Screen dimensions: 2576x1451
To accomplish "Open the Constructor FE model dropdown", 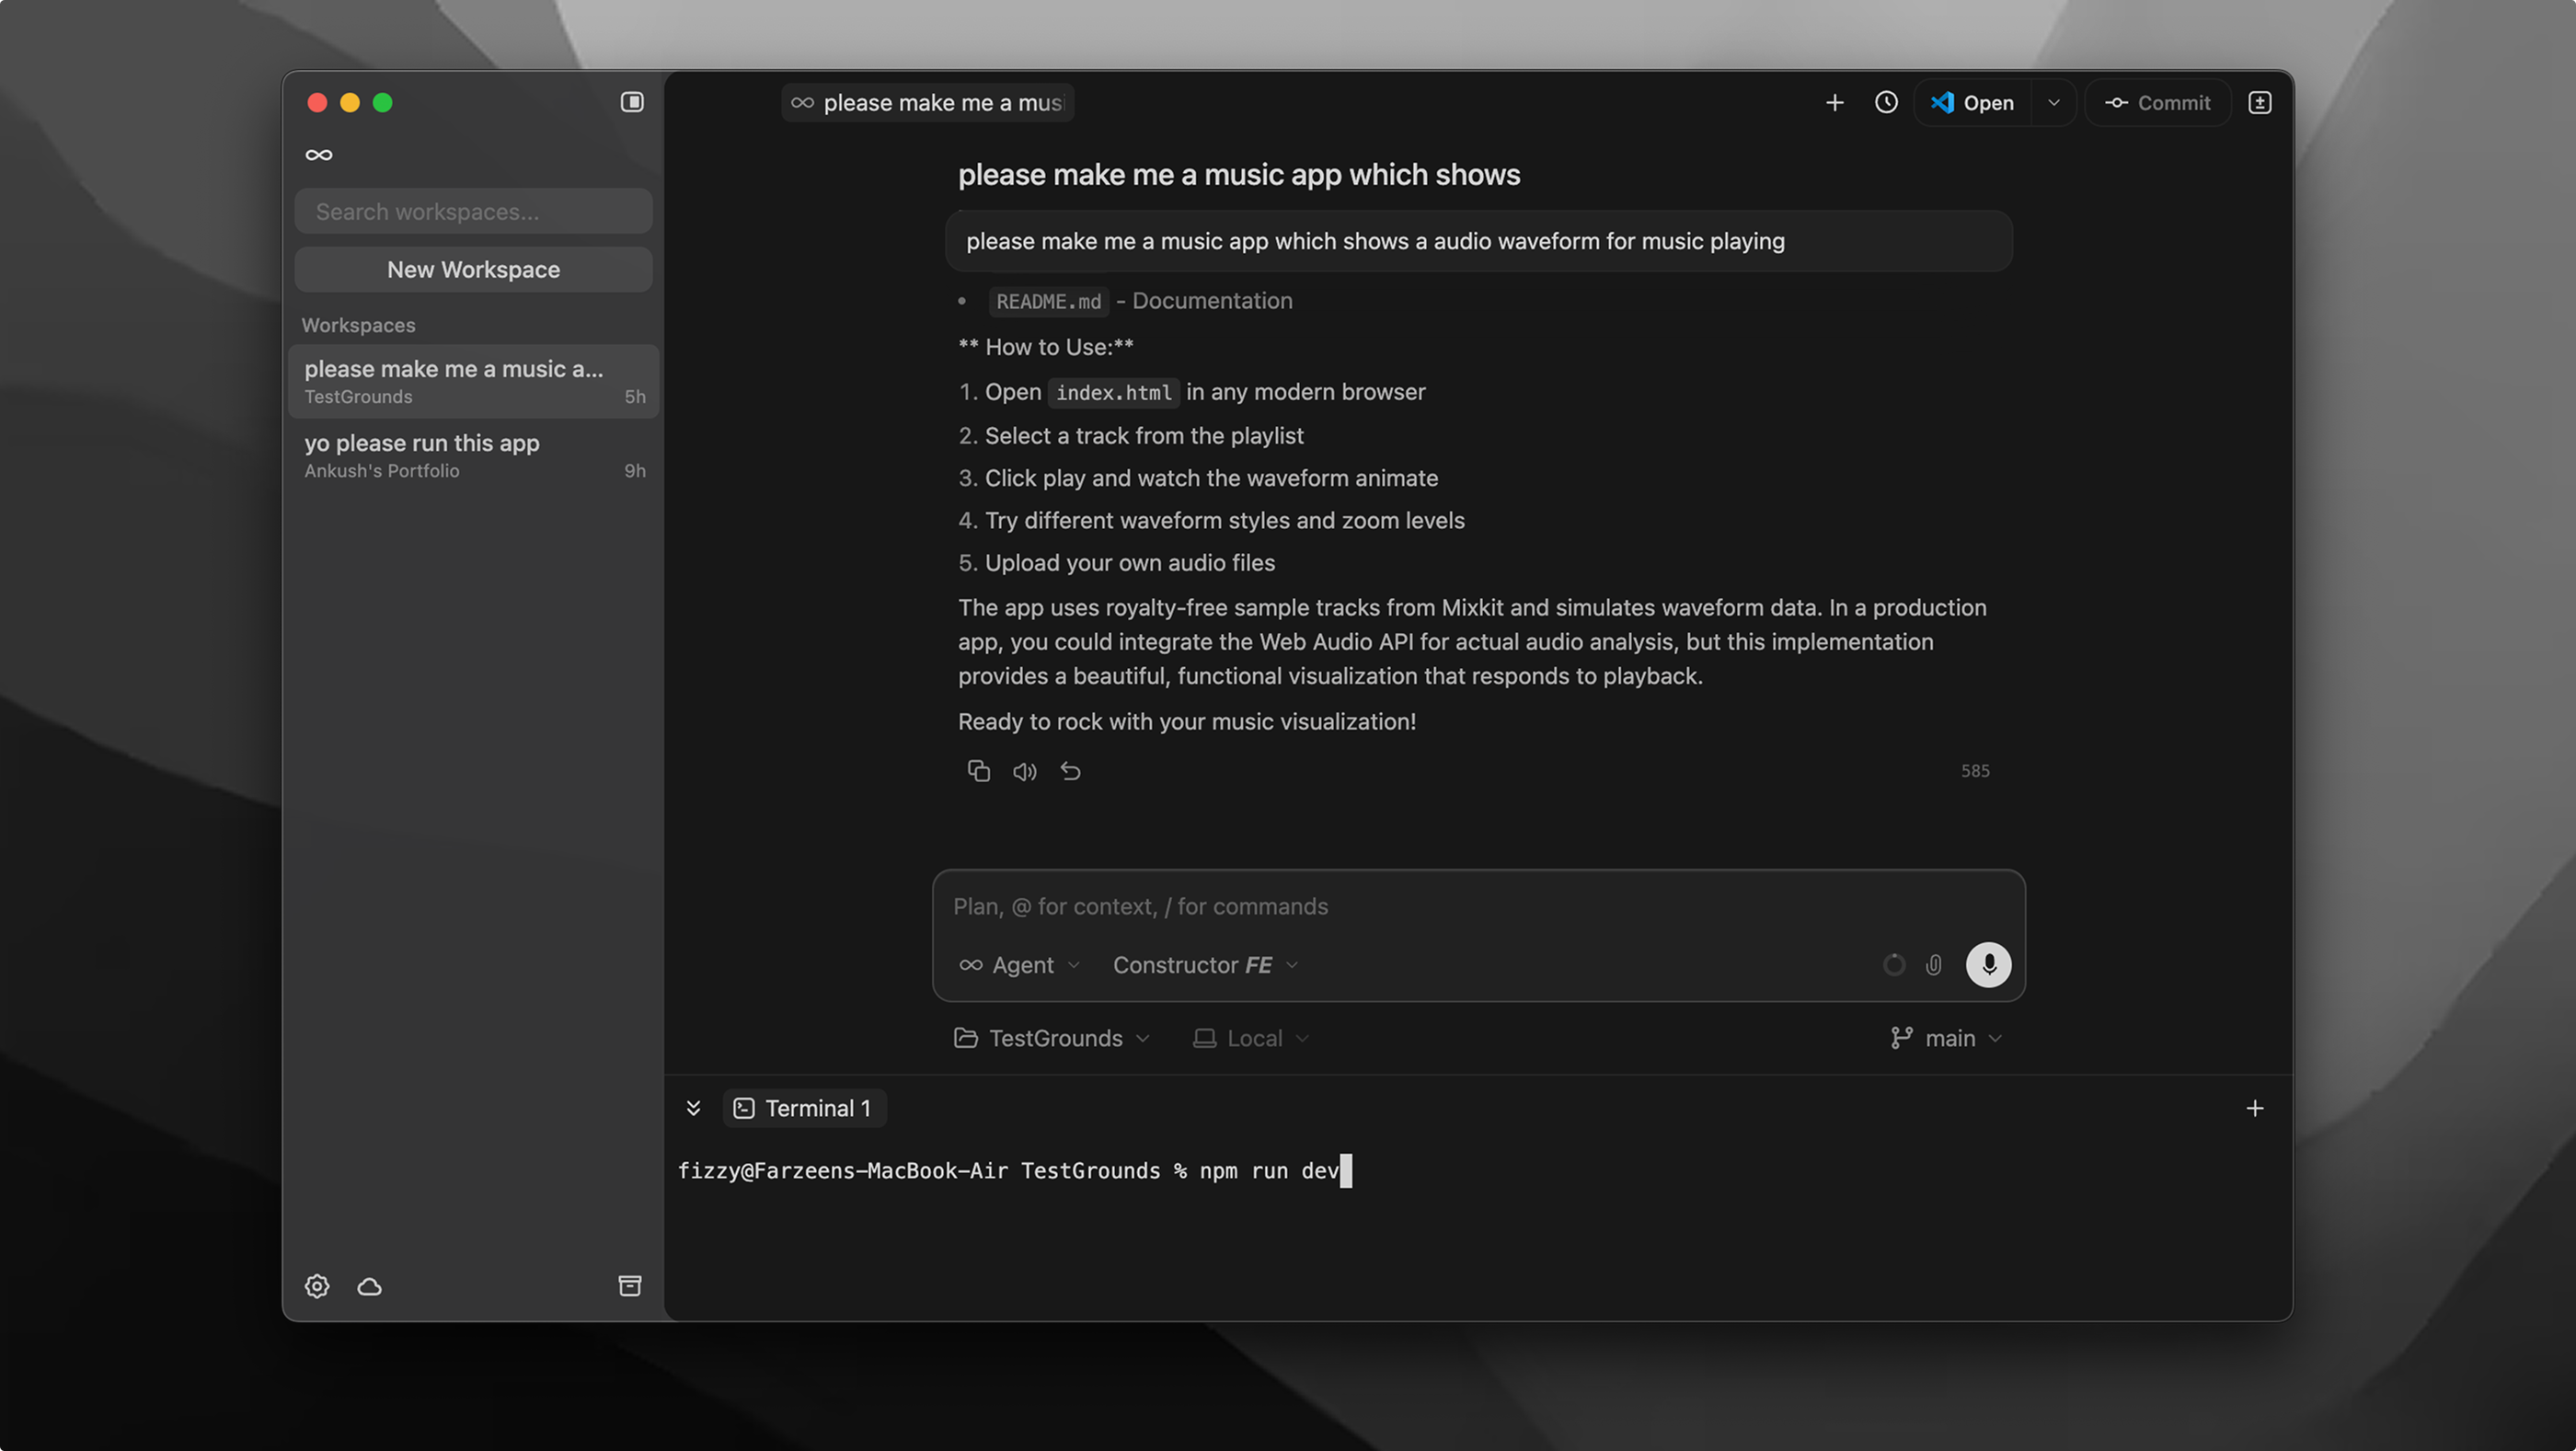I will click(1204, 965).
